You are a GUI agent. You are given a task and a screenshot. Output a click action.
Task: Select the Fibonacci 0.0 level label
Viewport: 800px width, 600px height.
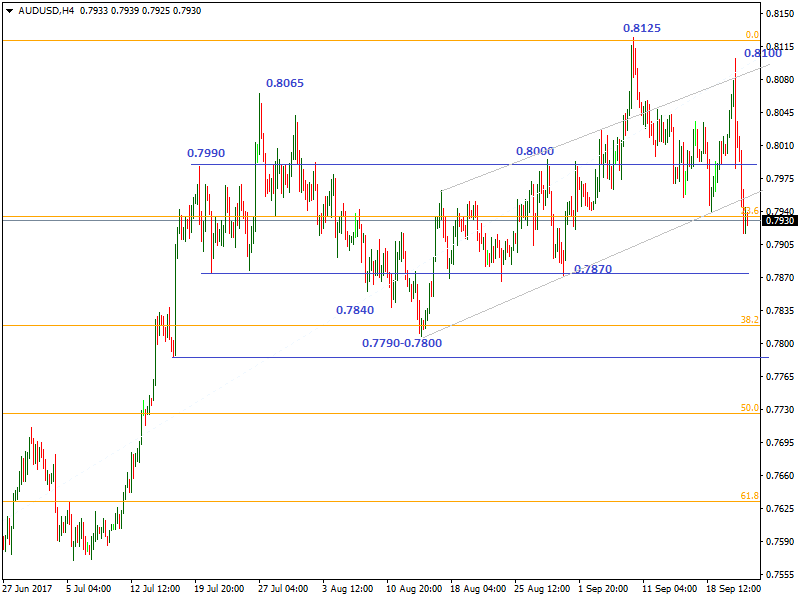751,35
